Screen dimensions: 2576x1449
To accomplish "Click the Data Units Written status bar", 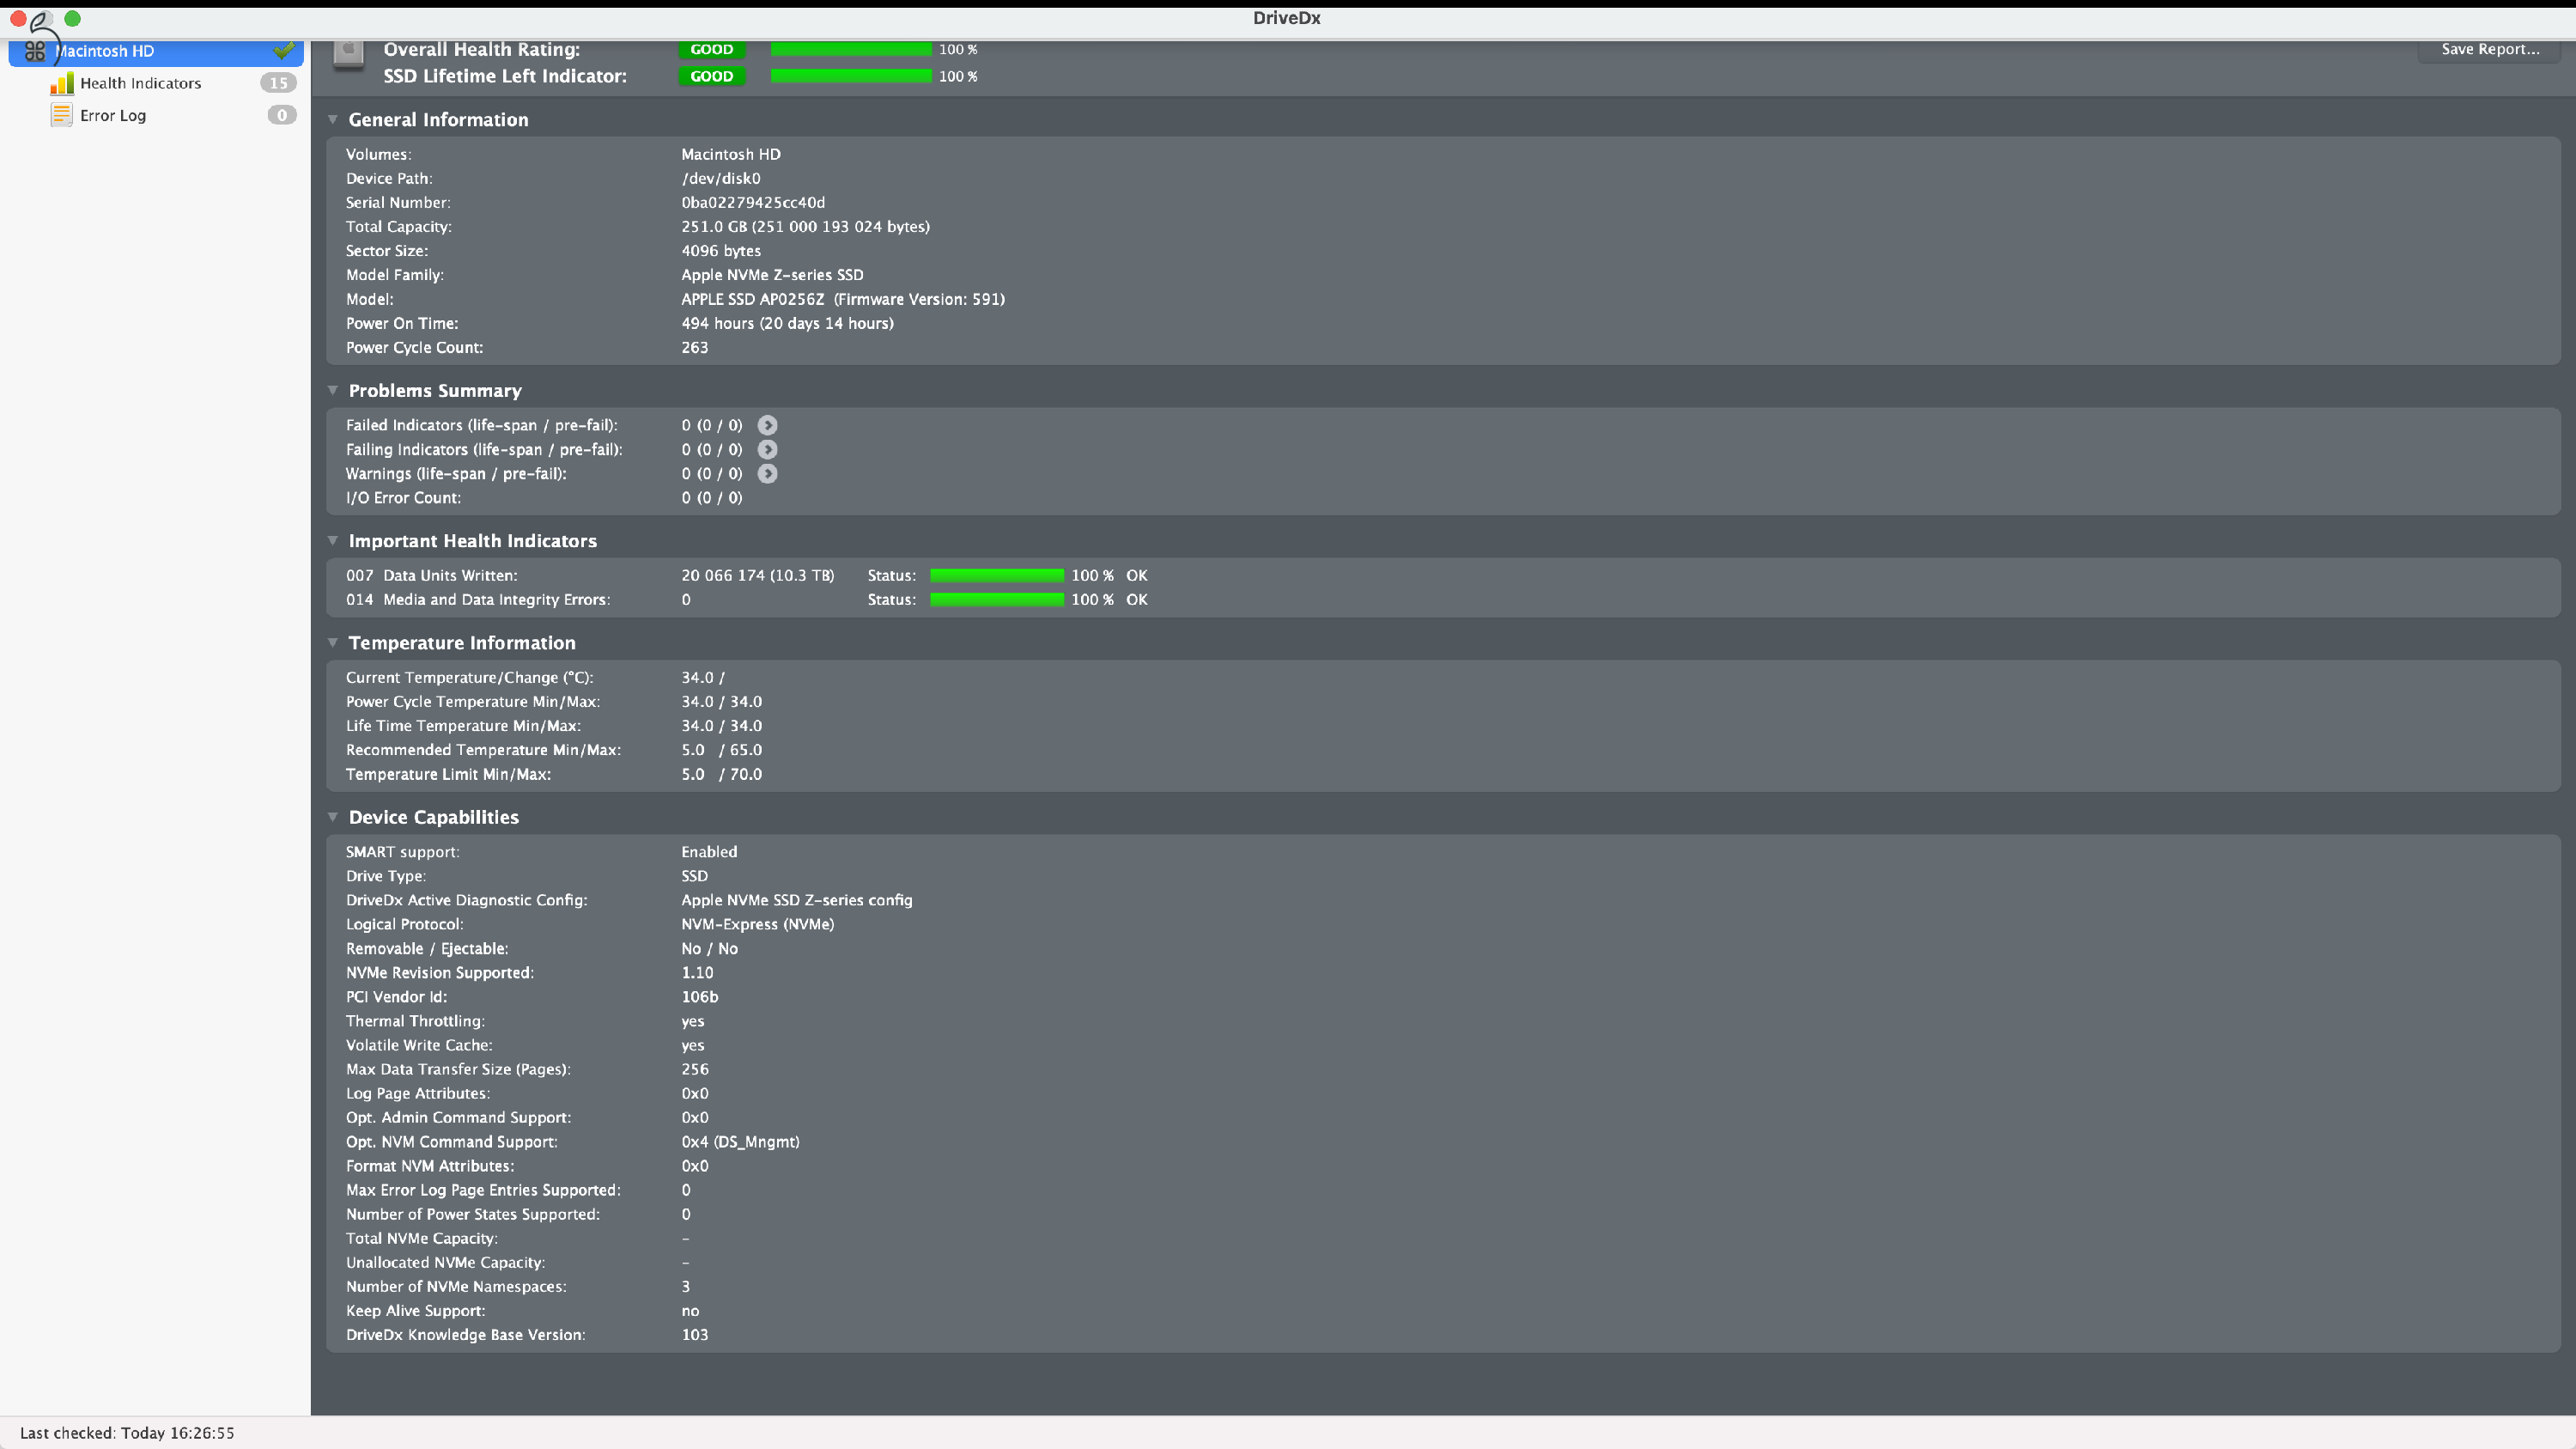I will [997, 575].
